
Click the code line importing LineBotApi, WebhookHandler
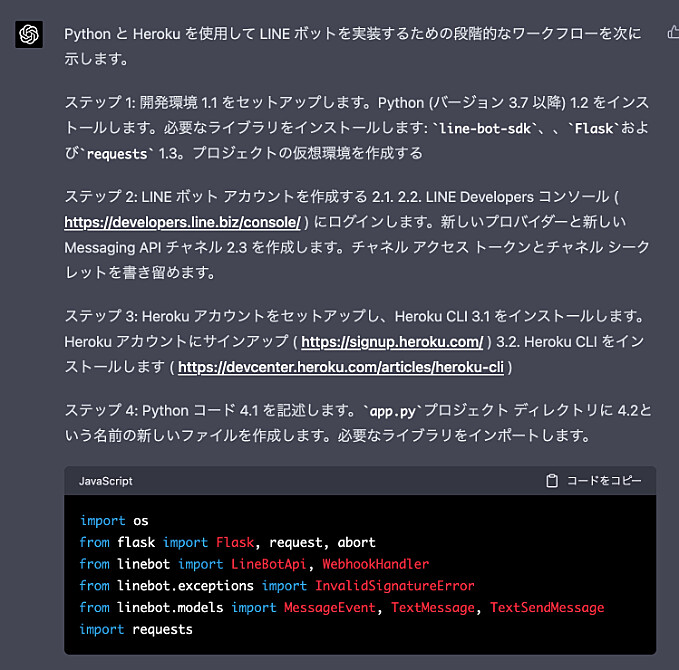(254, 564)
